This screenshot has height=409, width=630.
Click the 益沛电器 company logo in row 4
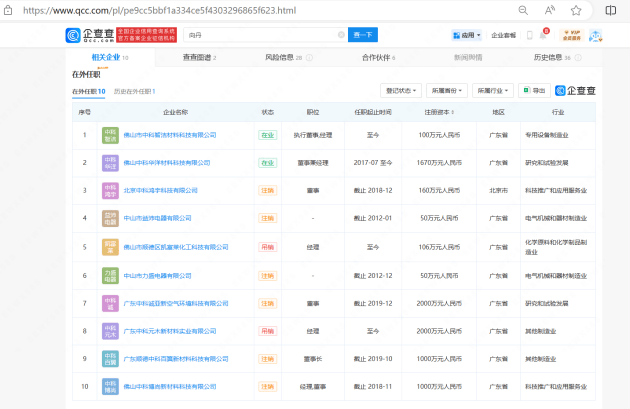pos(110,218)
